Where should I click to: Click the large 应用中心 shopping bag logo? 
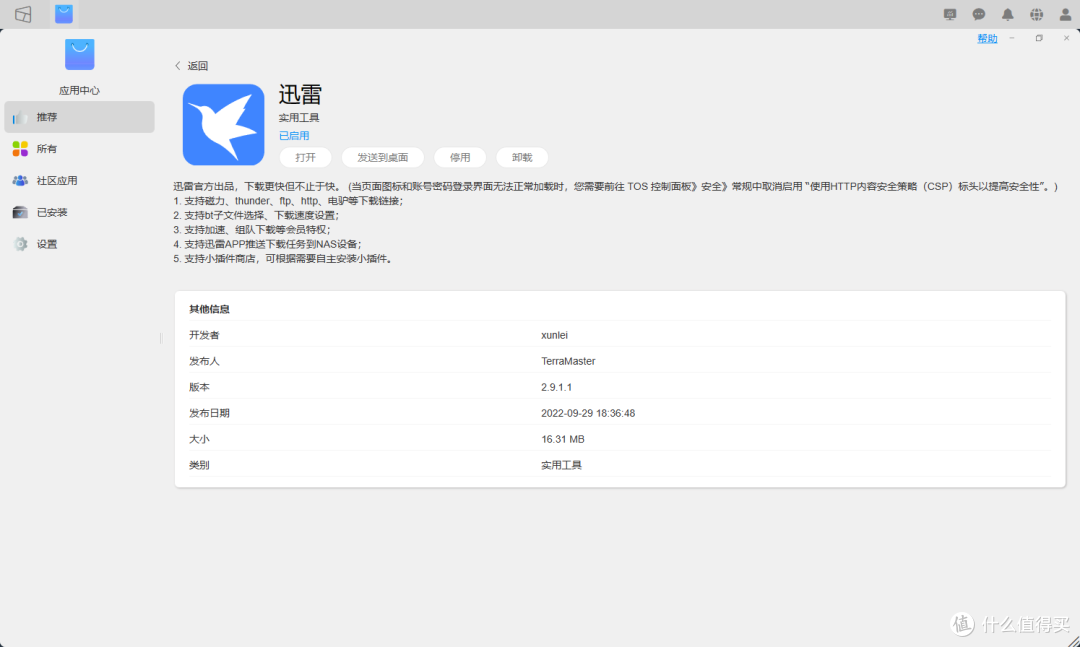pos(79,54)
